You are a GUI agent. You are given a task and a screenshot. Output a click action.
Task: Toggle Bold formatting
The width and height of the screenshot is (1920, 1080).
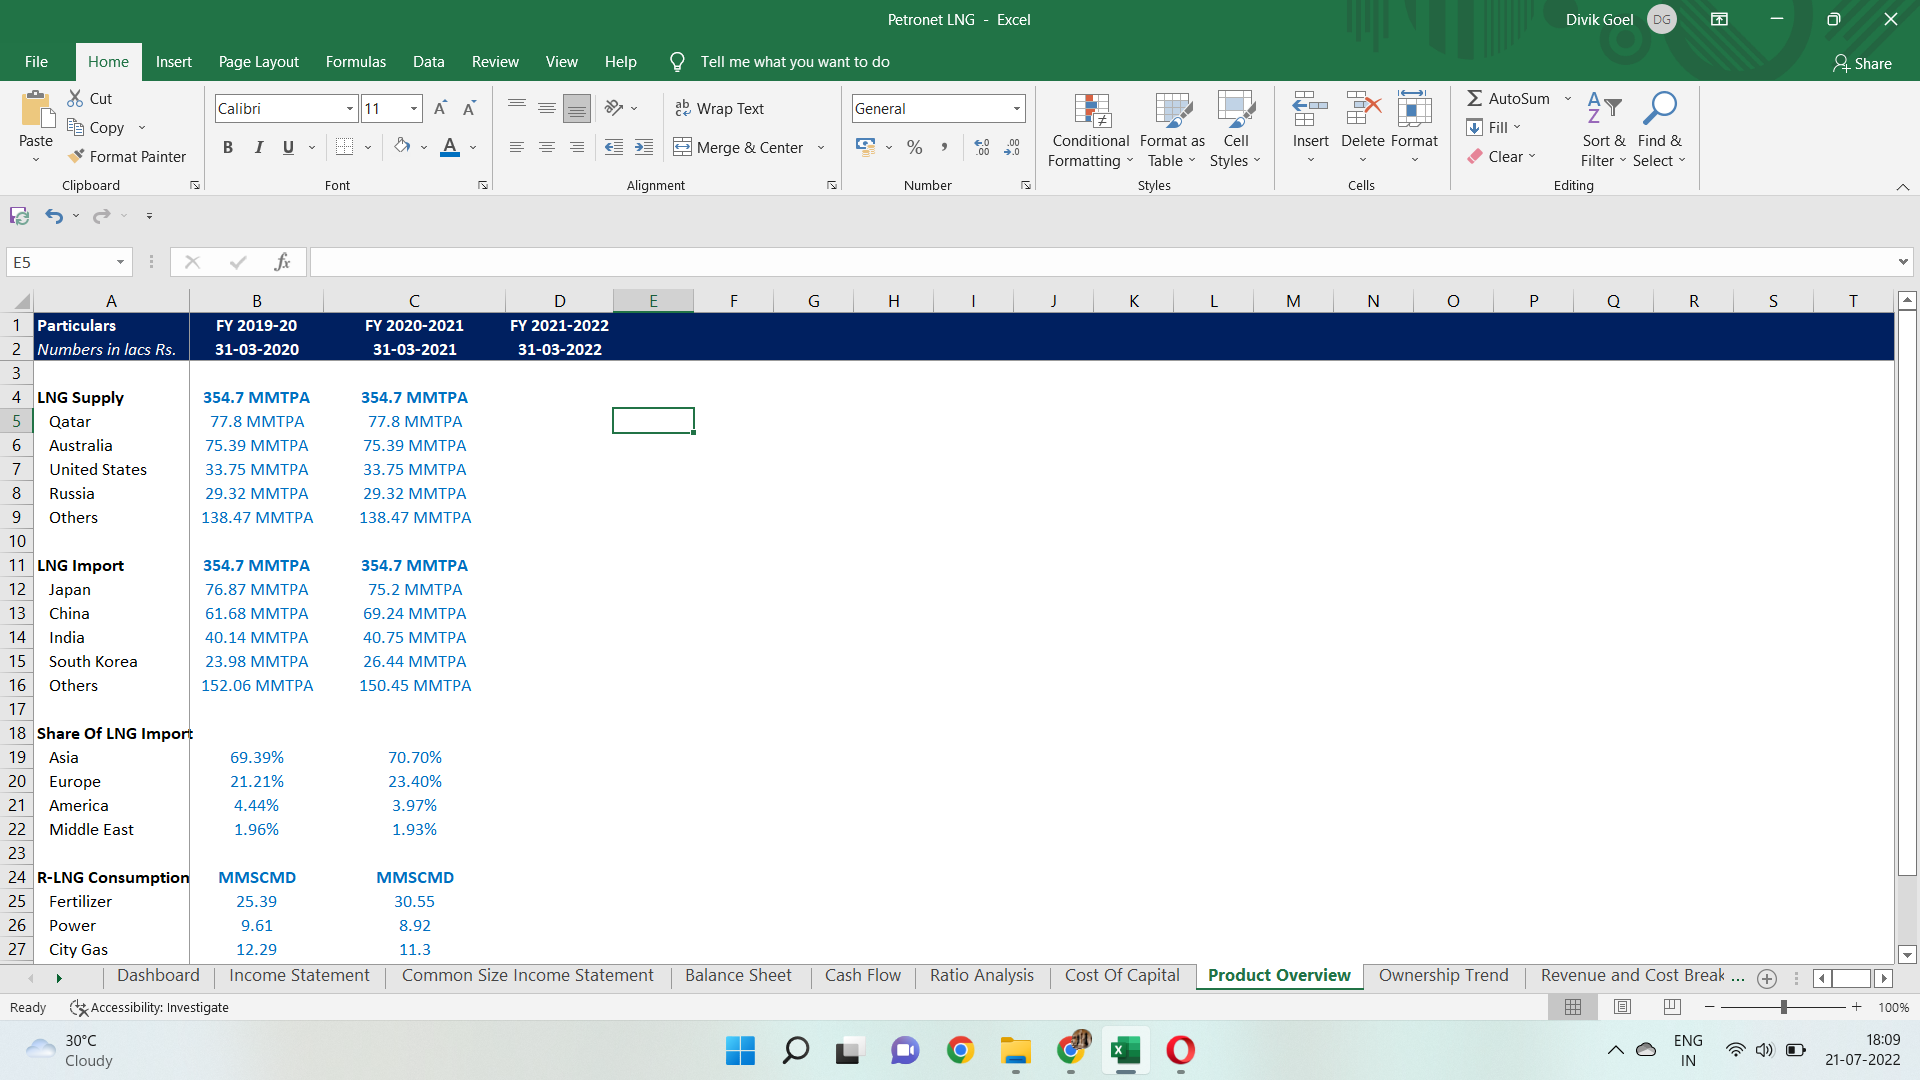(x=228, y=147)
